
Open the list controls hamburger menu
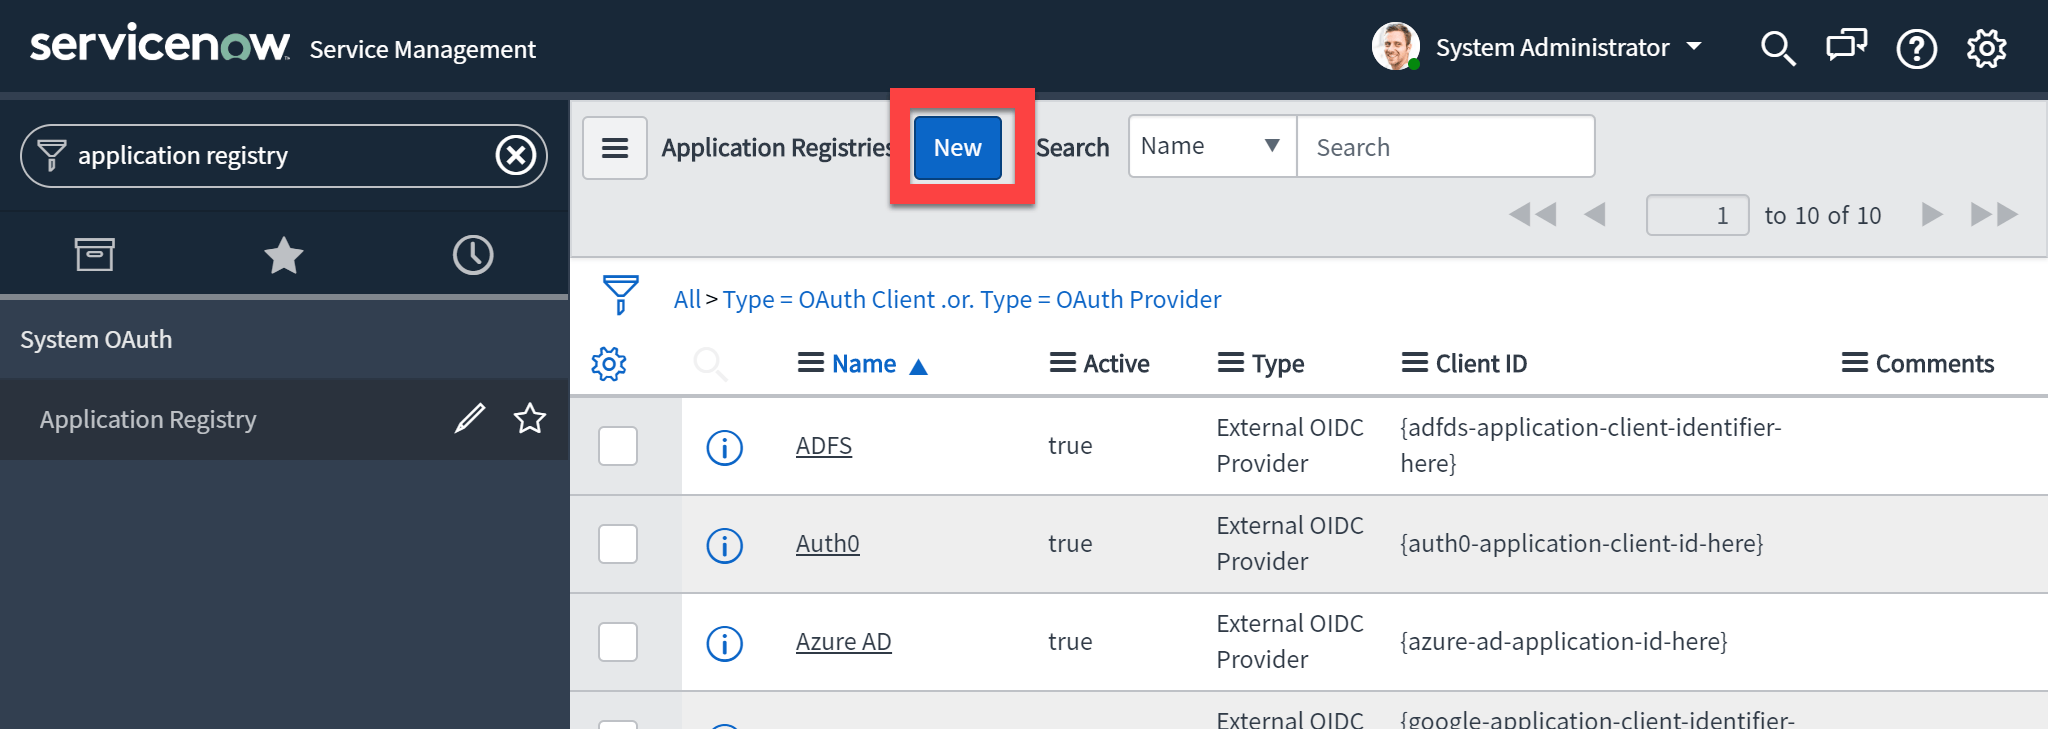pos(615,148)
